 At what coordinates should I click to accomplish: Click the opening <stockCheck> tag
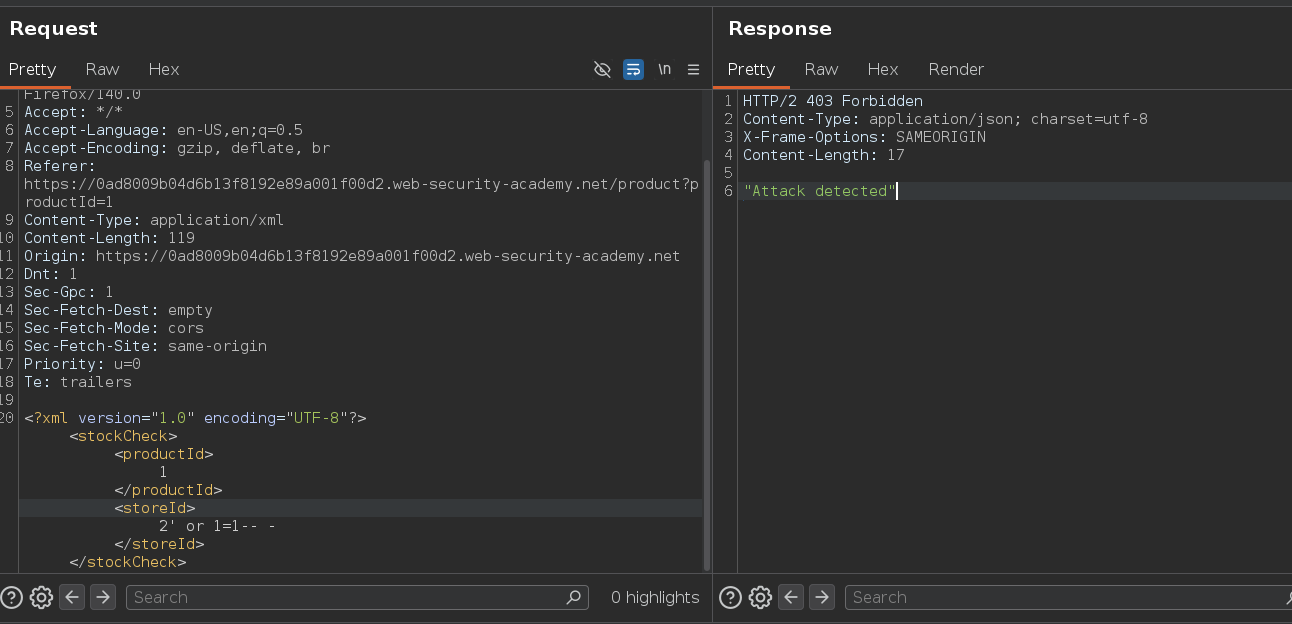point(123,436)
